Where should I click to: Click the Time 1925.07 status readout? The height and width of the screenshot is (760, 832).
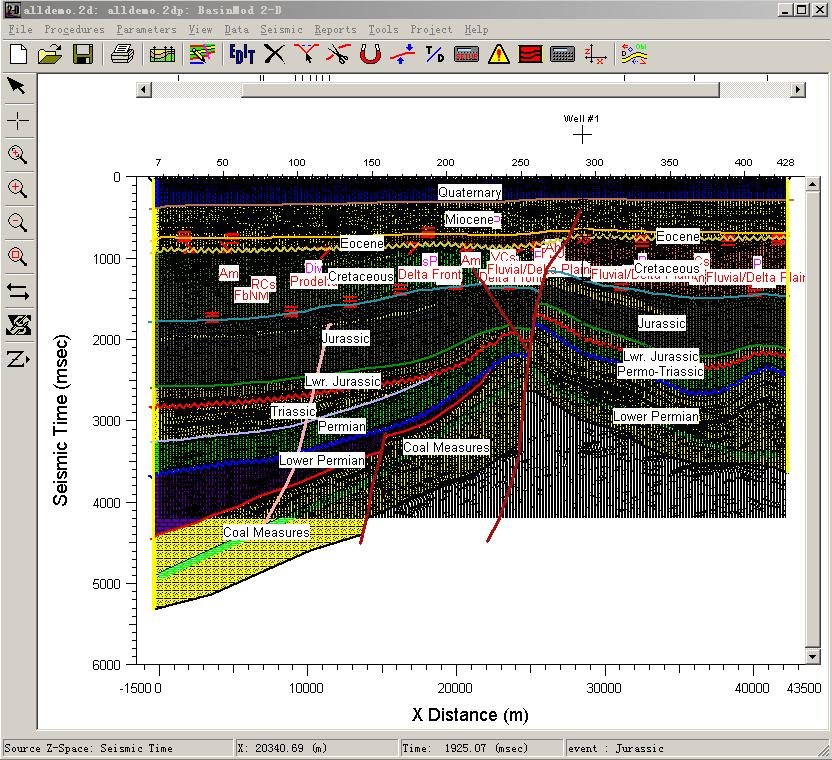coord(480,748)
